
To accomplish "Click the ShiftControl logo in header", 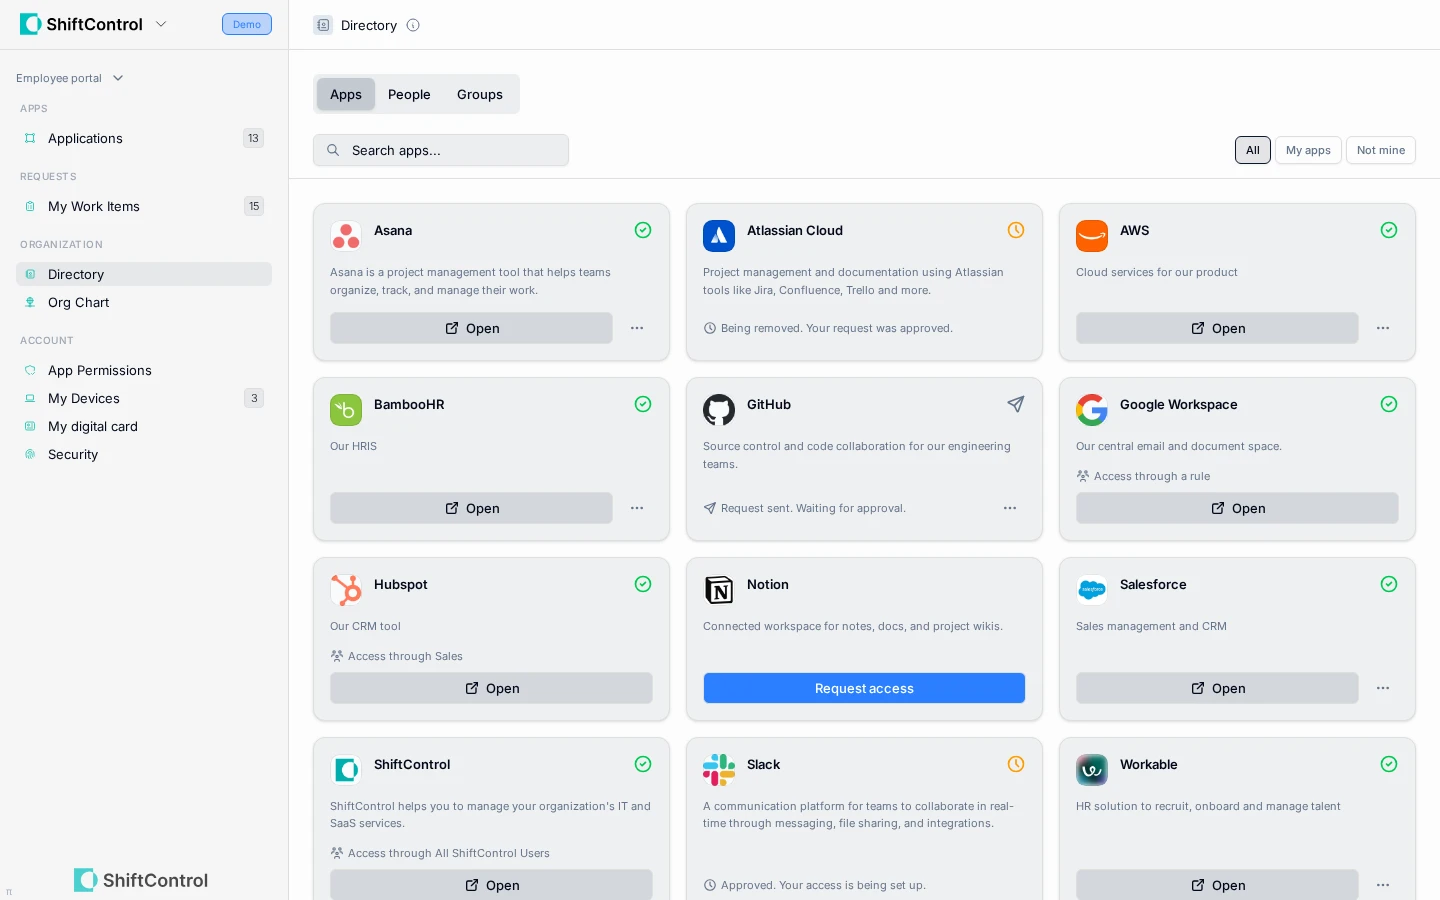I will click(x=81, y=24).
